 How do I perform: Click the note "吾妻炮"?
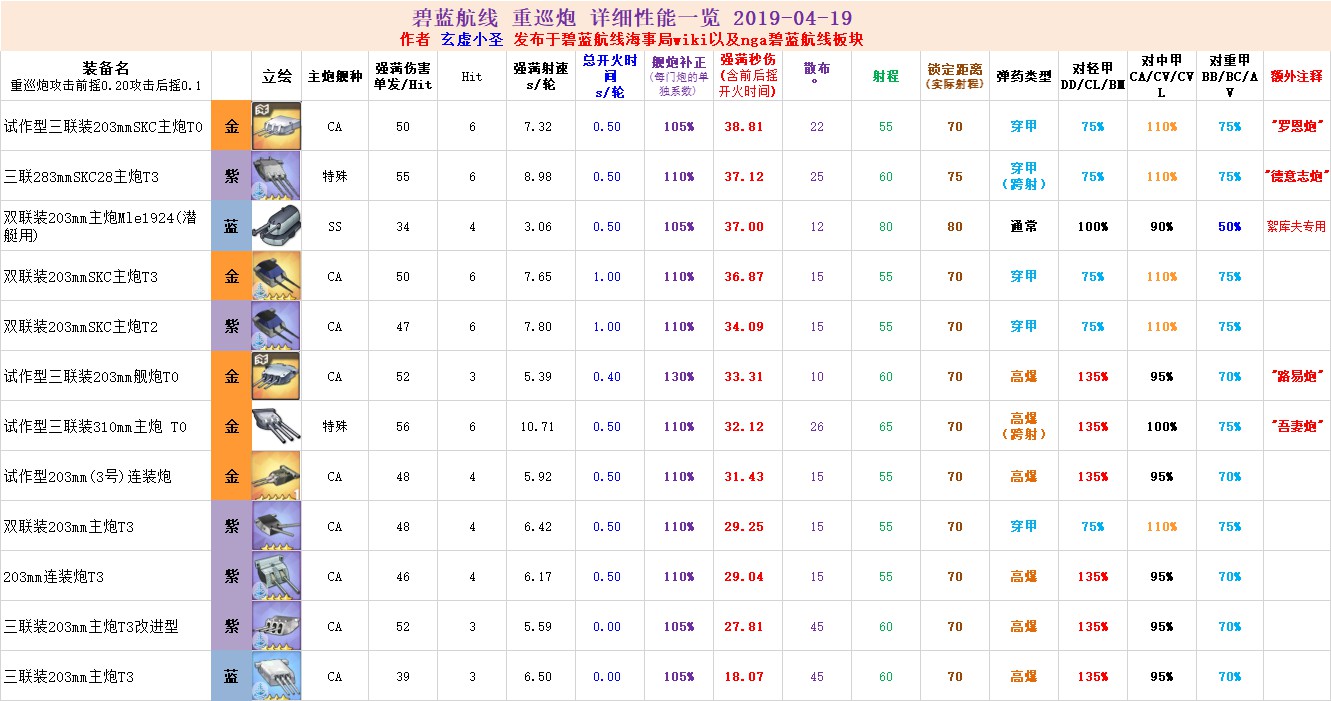pos(1297,427)
